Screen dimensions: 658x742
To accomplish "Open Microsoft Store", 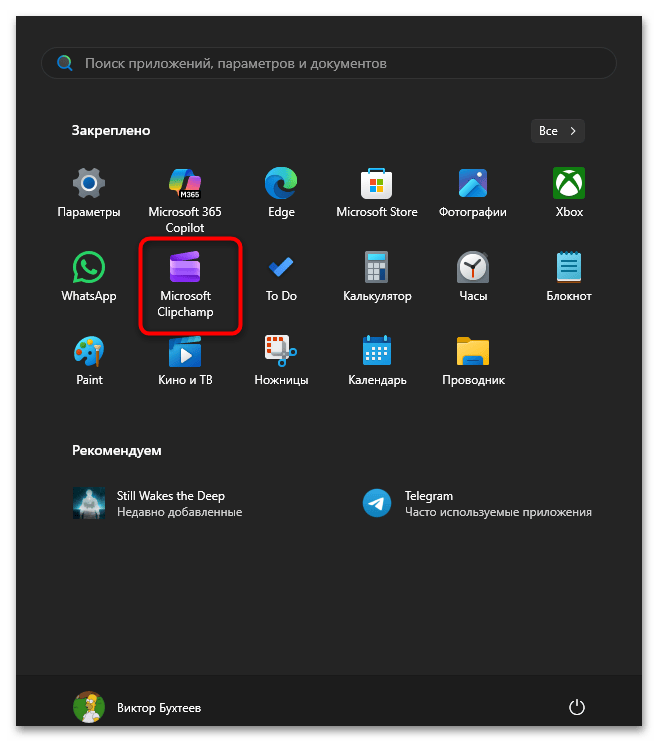I will point(377,193).
